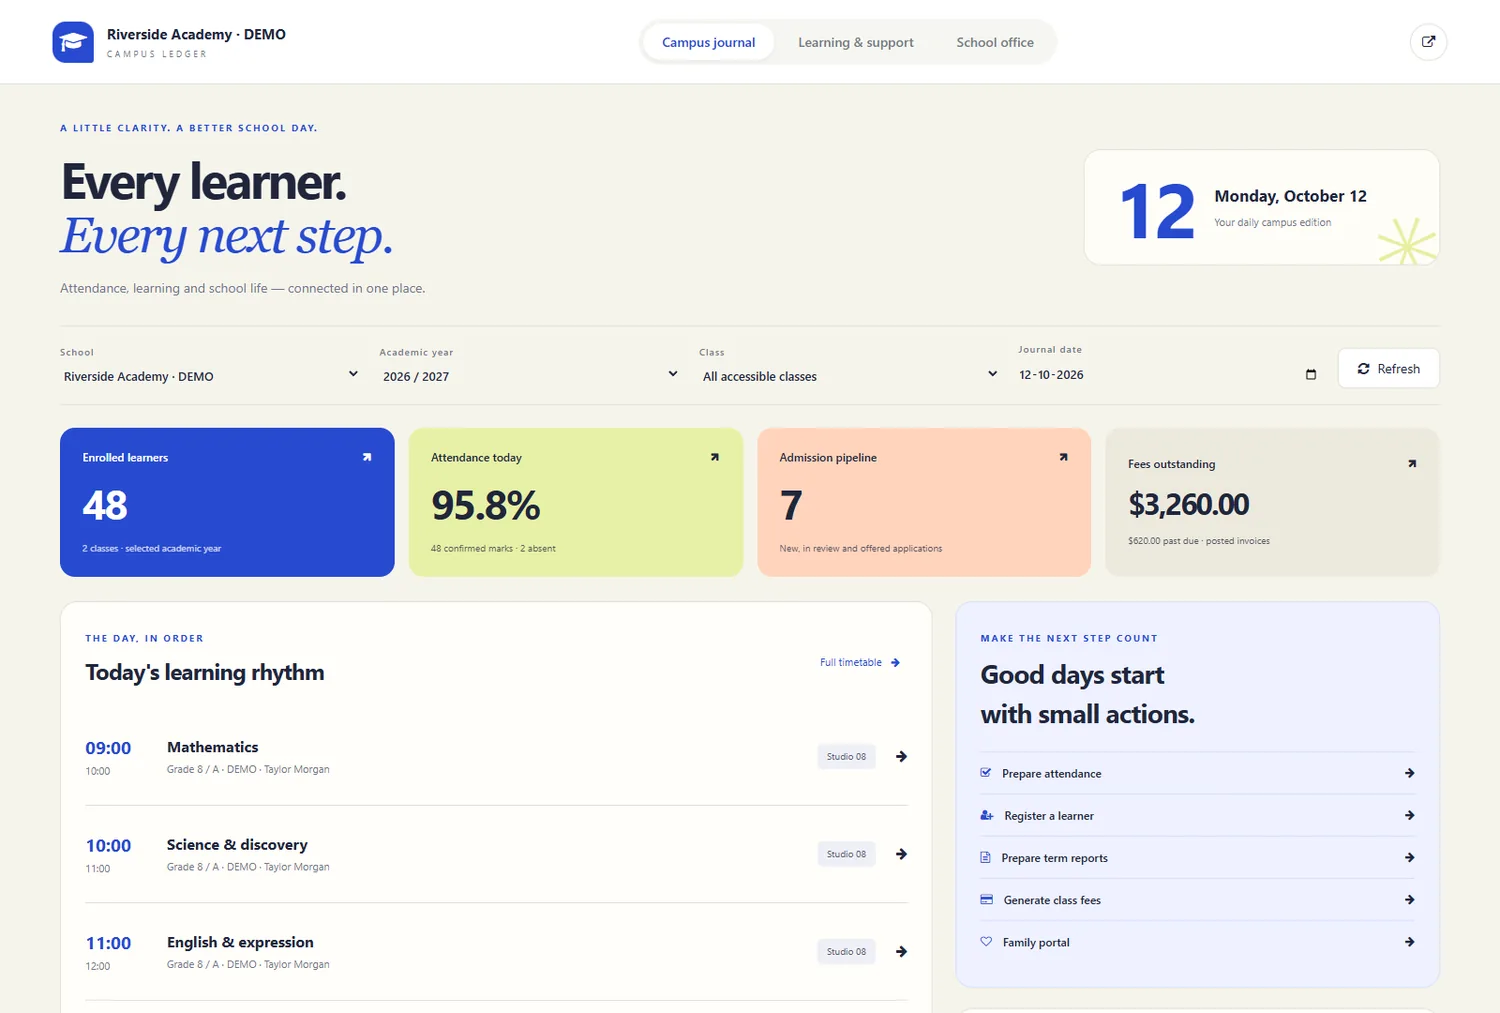Screen dimensions: 1500x1013
Task: Click the Prepare term reports document icon
Action: click(985, 857)
